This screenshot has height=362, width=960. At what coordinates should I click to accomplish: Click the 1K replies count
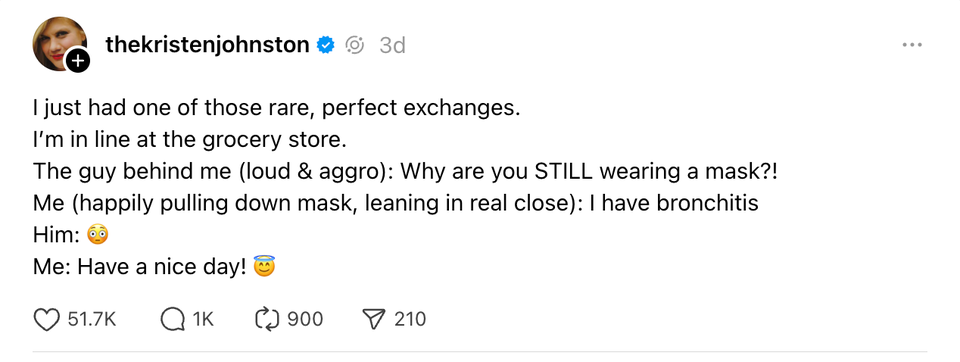point(203,319)
